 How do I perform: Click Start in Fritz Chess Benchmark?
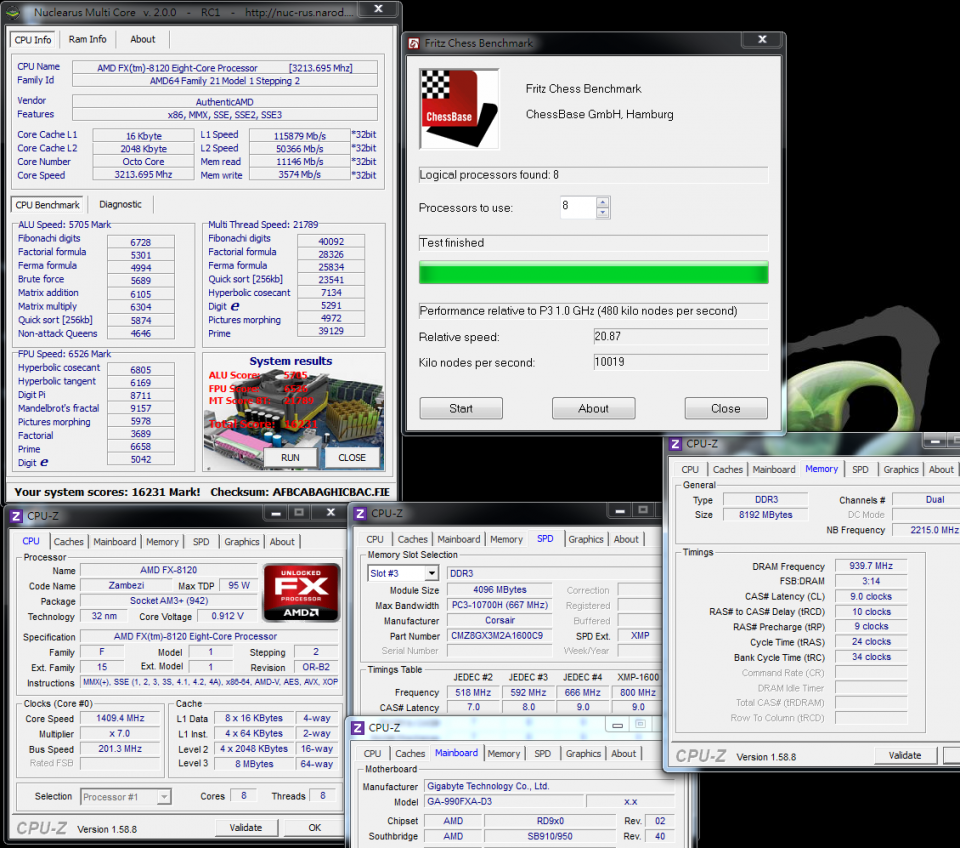click(460, 408)
